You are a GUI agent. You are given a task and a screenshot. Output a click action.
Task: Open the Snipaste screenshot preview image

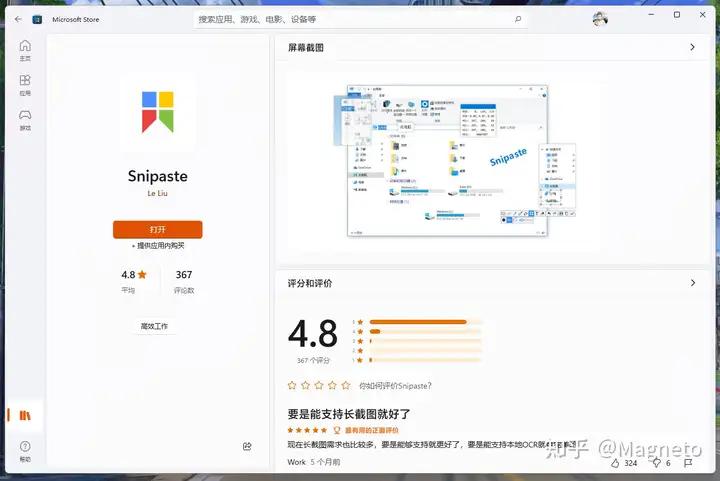coord(447,160)
